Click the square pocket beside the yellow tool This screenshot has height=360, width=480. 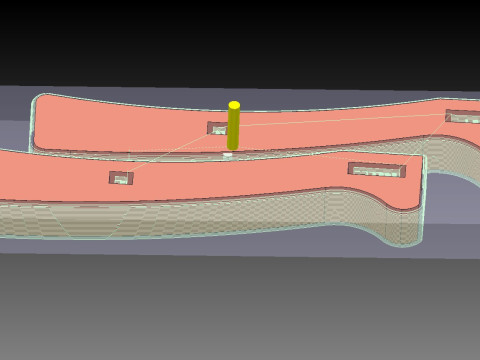(x=217, y=128)
